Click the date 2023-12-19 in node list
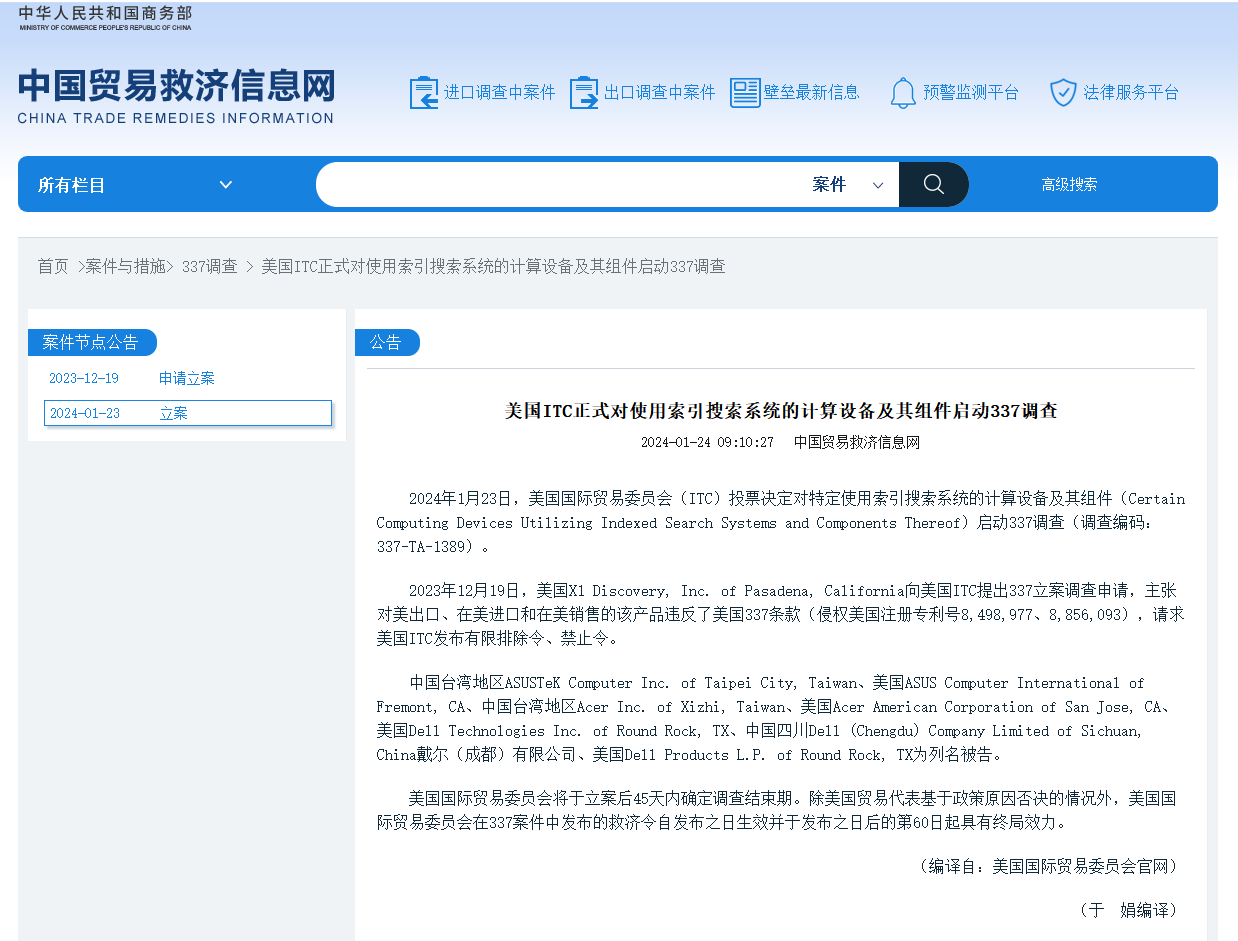Image resolution: width=1238 pixels, height=941 pixels. point(84,378)
